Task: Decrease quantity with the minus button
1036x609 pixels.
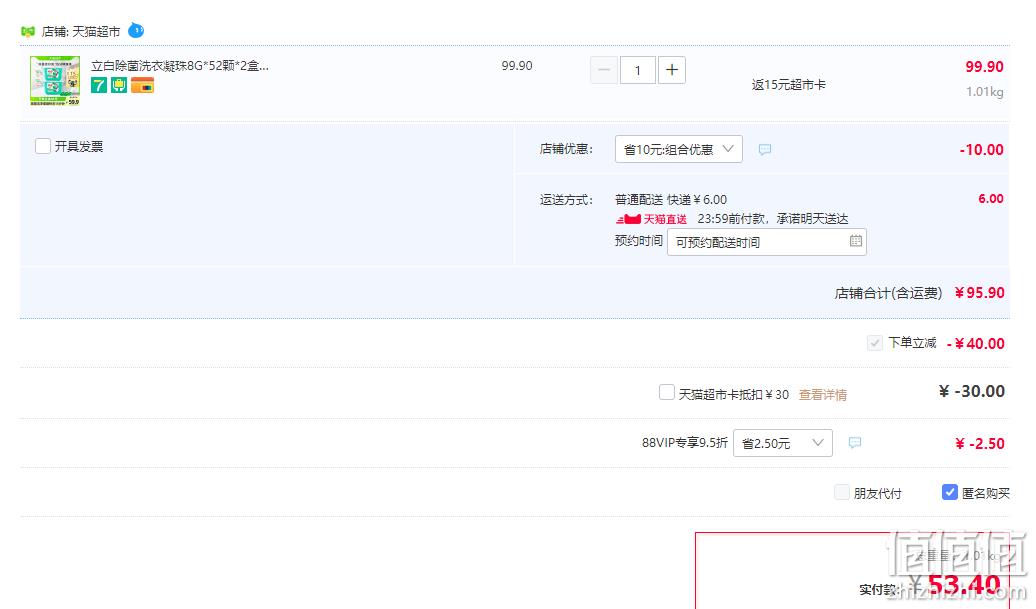Action: click(x=604, y=70)
